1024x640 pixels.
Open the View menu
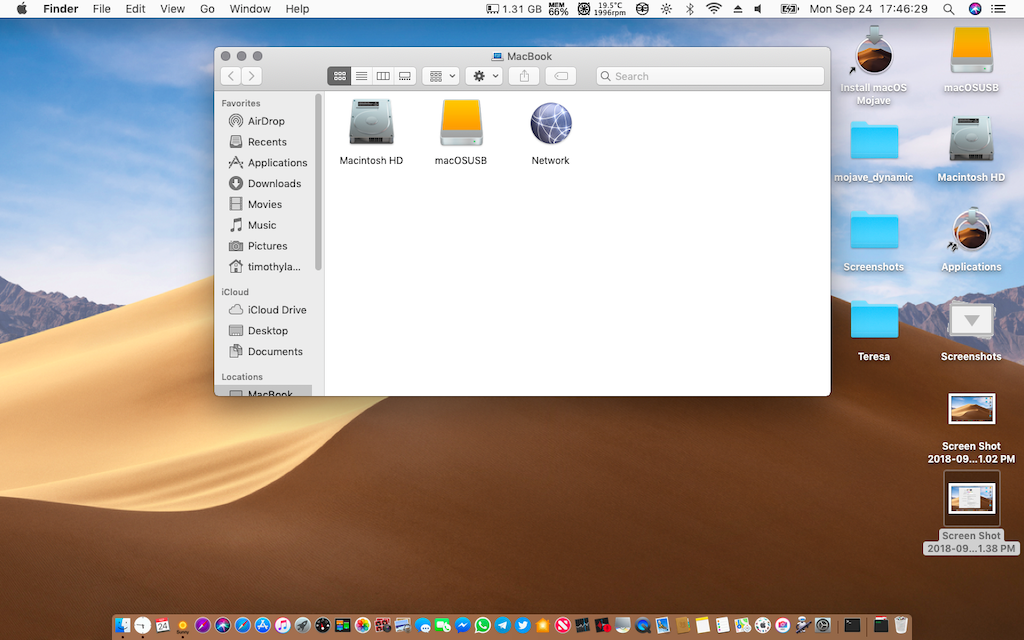pos(172,8)
